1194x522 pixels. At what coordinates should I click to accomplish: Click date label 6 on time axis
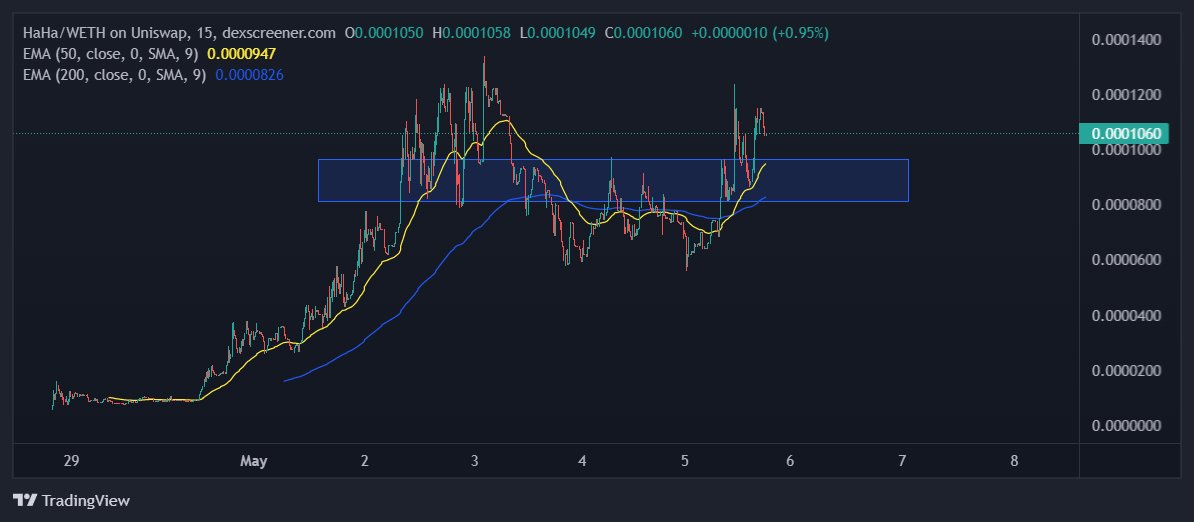pyautogui.click(x=790, y=460)
